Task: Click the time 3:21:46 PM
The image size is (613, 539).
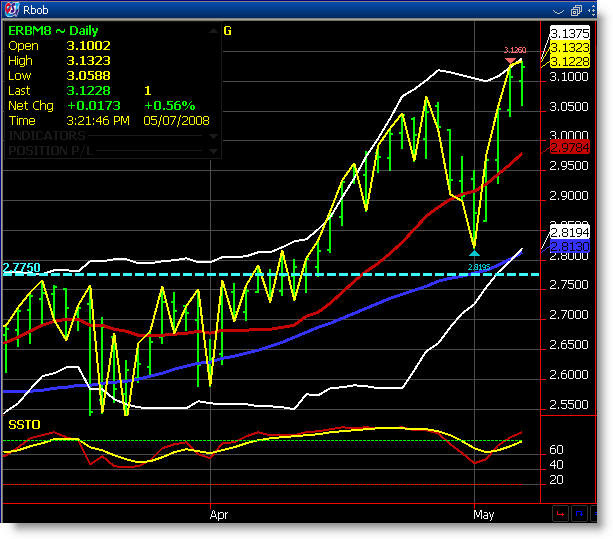Action: point(98,120)
